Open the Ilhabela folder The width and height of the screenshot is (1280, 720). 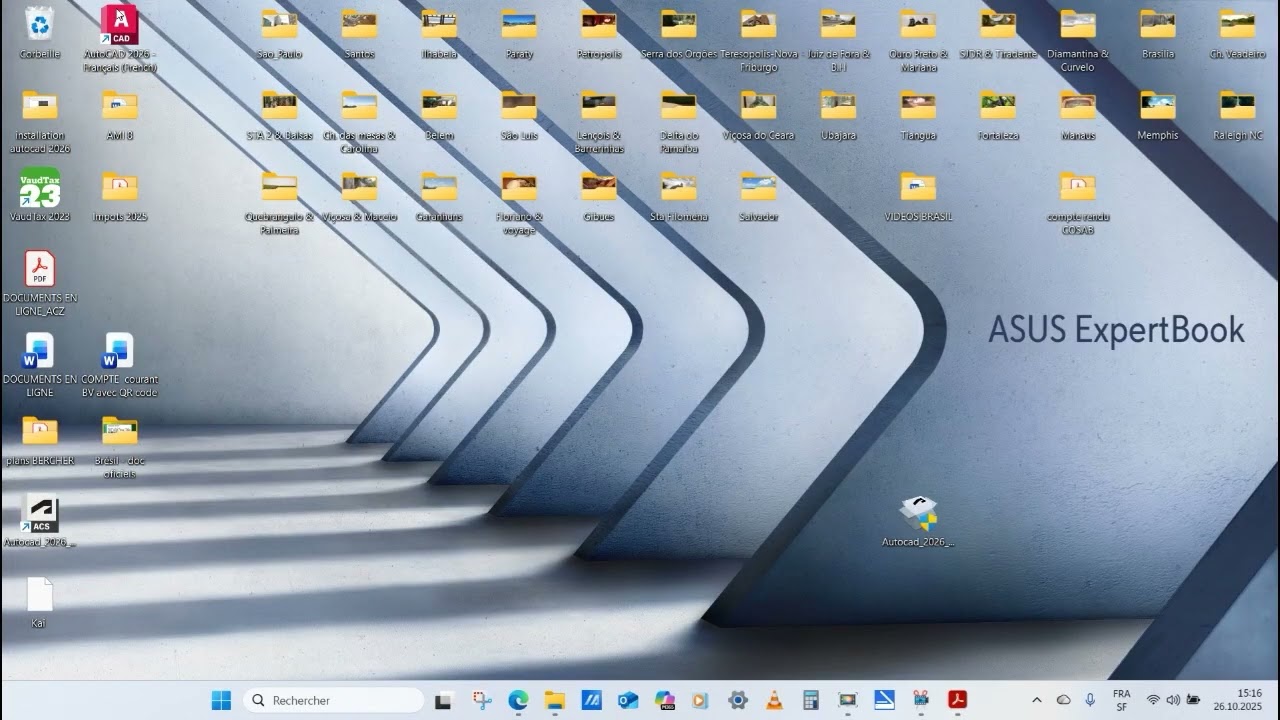tap(439, 33)
